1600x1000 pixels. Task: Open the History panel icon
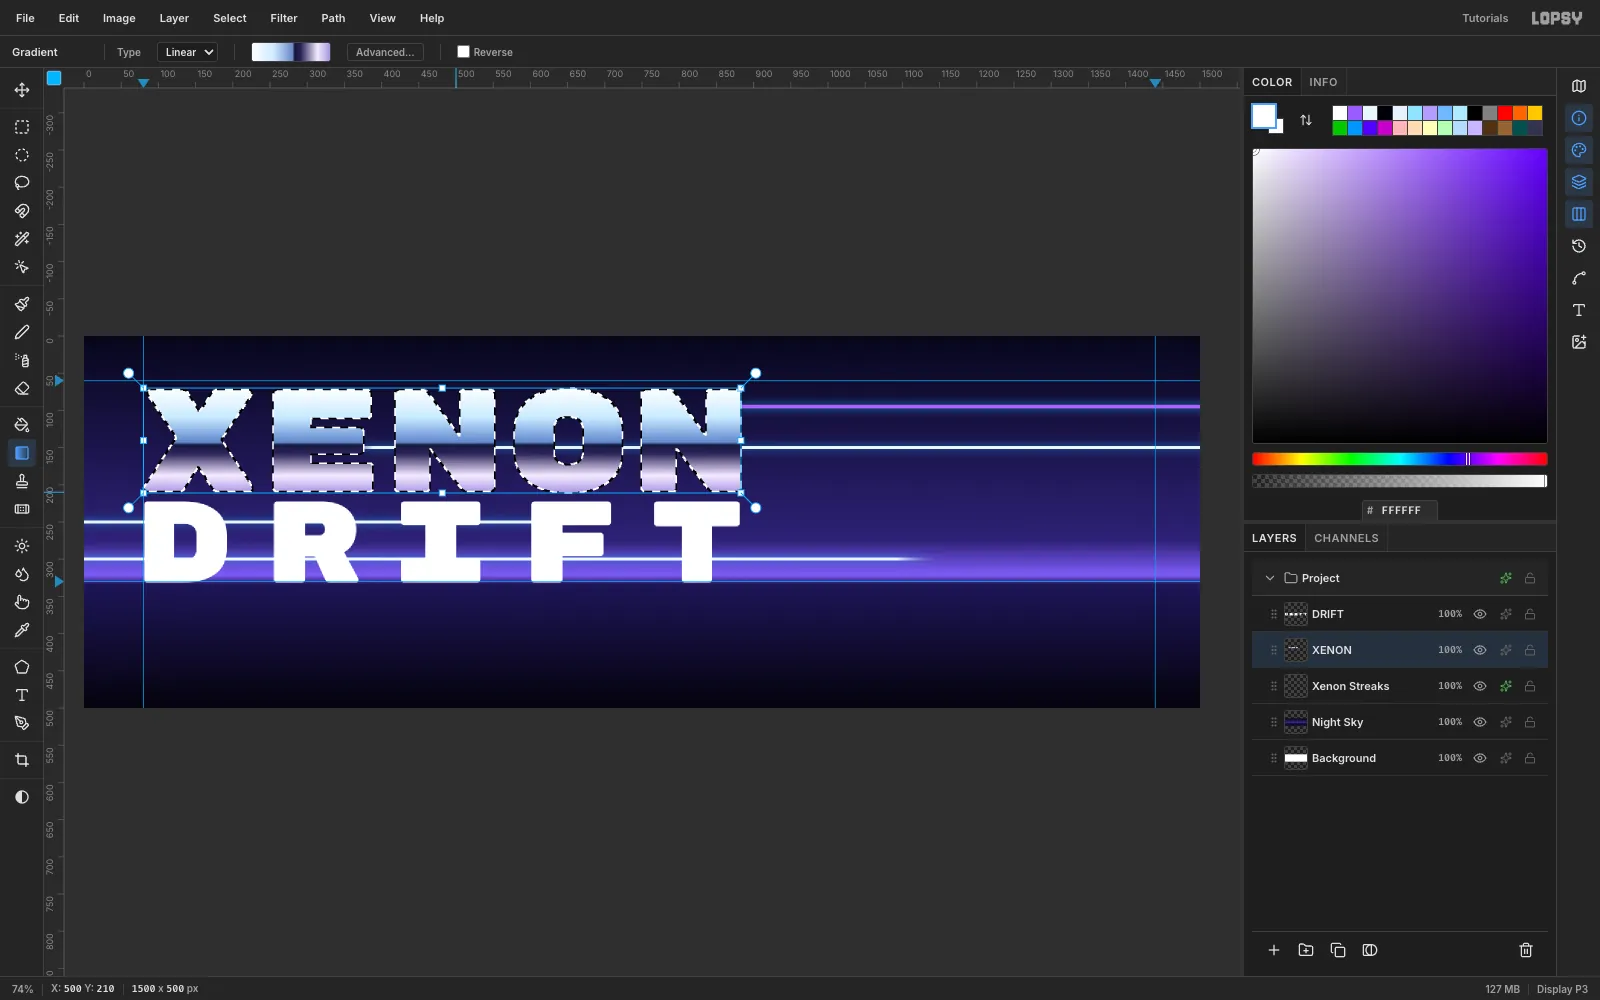(1579, 246)
